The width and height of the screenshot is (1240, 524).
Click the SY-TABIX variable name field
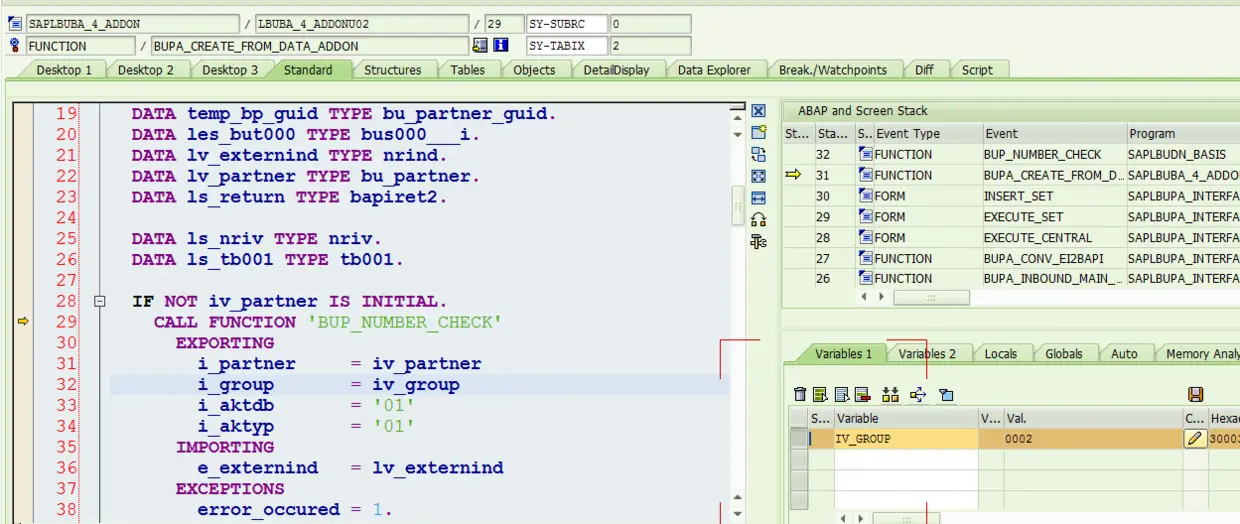567,46
